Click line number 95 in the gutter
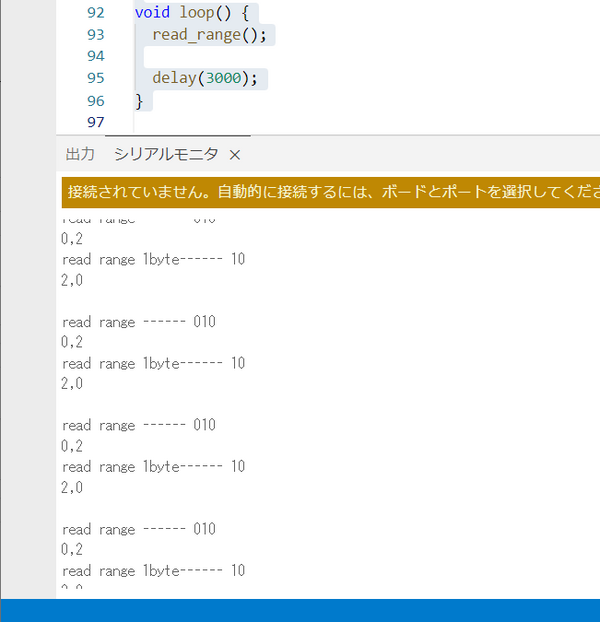The height and width of the screenshot is (622, 600). click(x=96, y=78)
